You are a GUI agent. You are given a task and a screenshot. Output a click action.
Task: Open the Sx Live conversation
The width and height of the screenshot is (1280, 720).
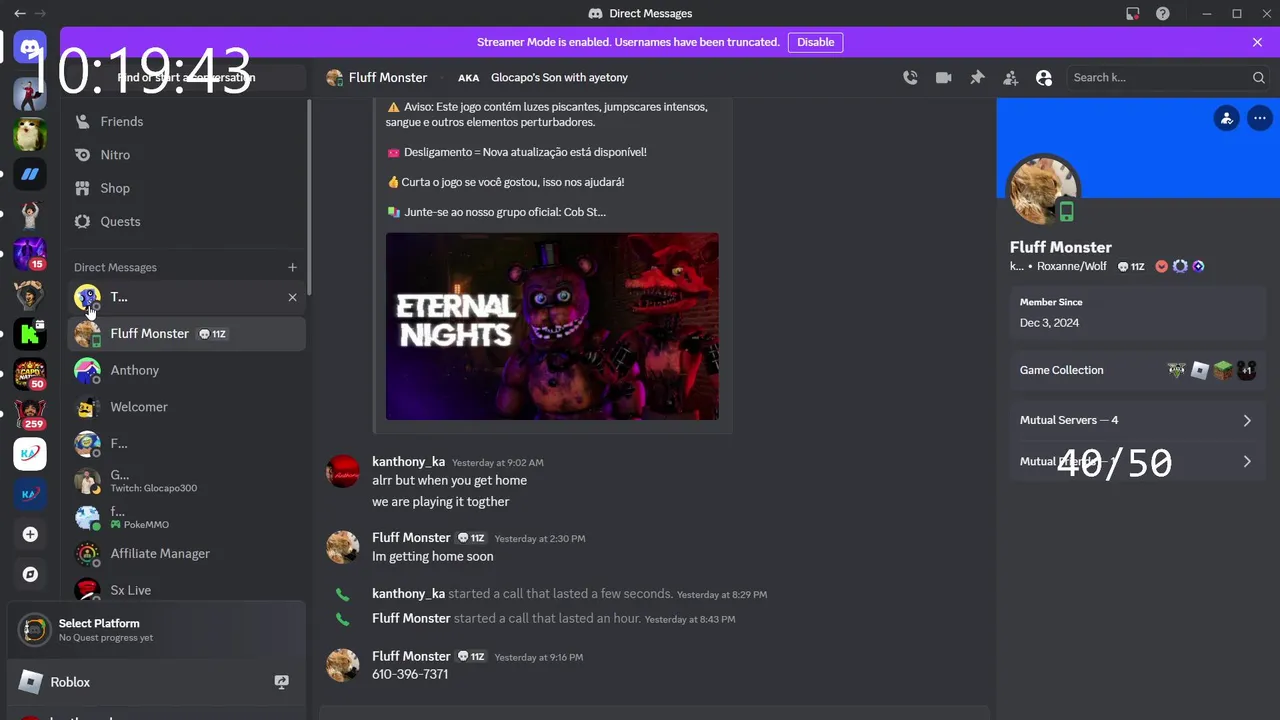click(x=186, y=590)
